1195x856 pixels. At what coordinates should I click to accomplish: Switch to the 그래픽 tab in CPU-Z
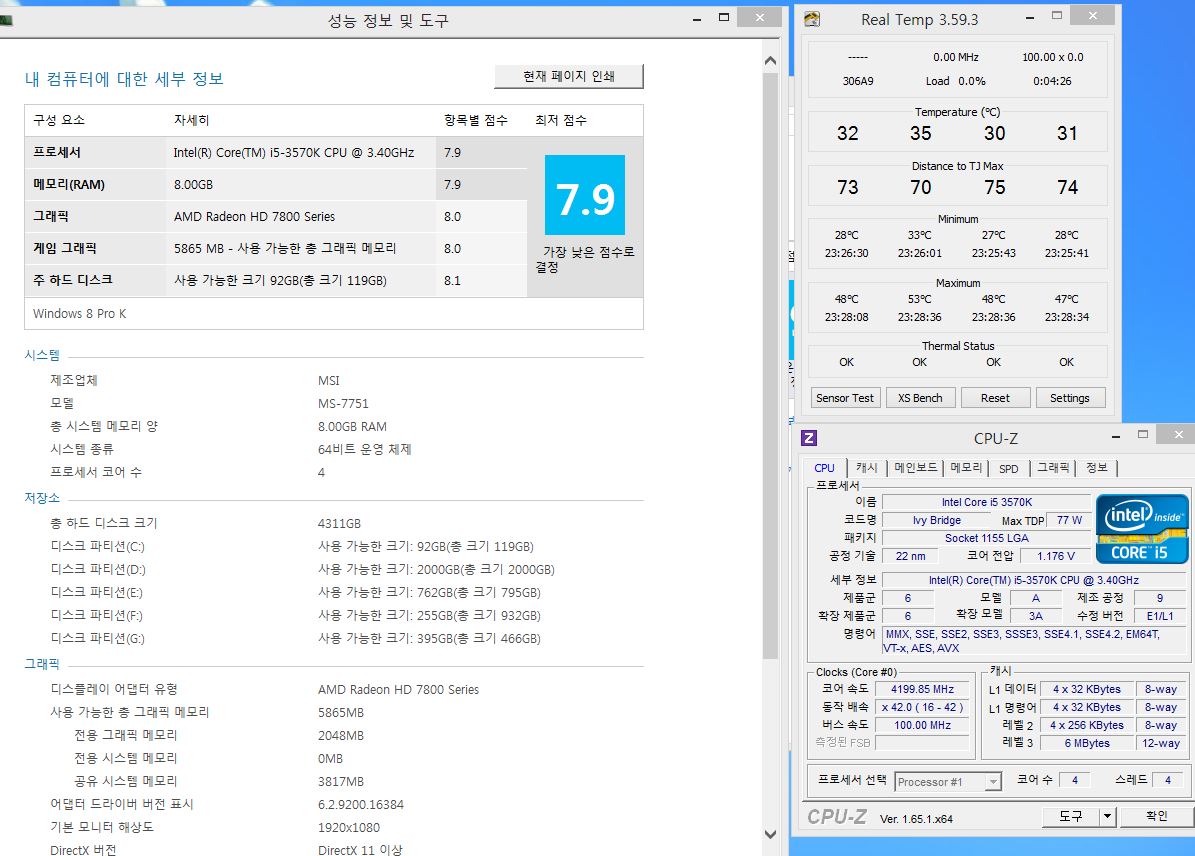point(1052,467)
